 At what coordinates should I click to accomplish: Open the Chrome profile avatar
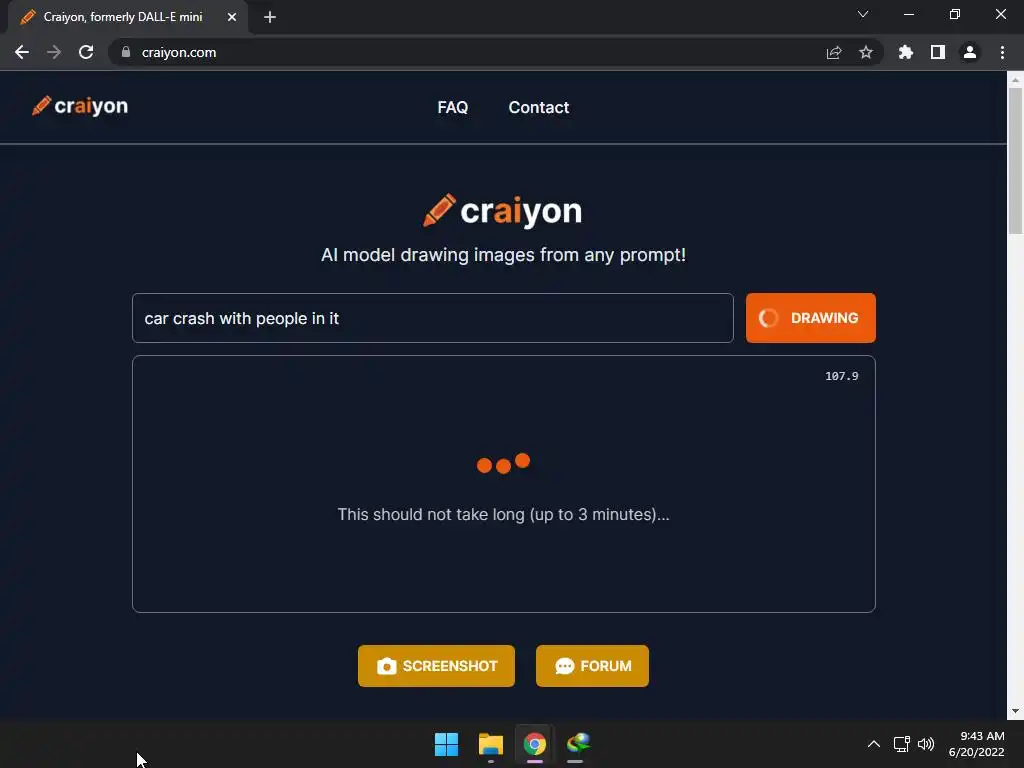click(x=970, y=52)
